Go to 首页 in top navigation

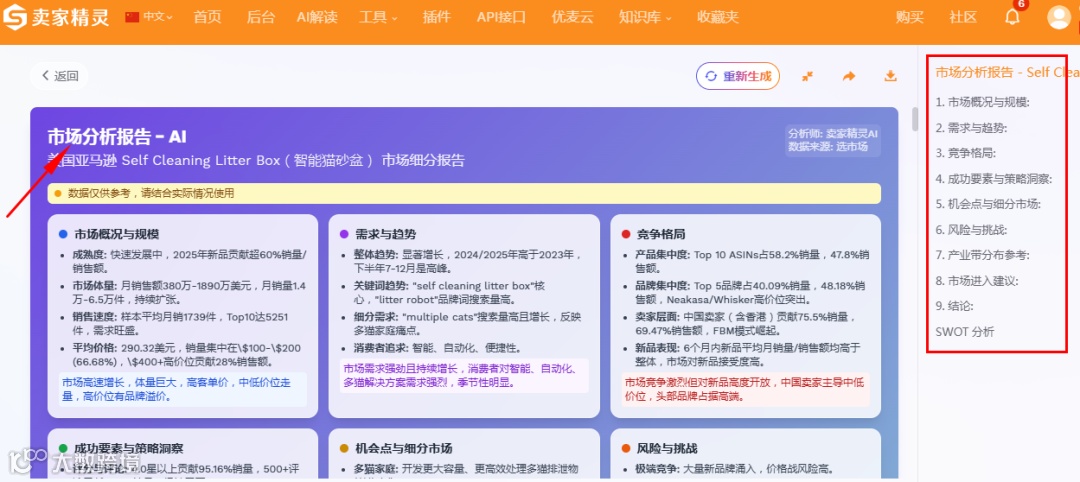[207, 17]
